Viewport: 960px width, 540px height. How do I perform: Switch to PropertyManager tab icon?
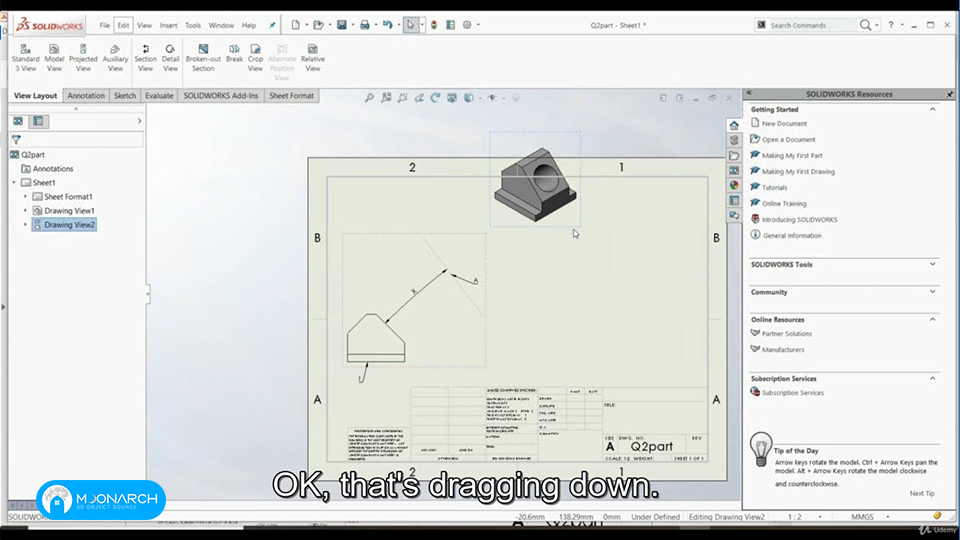coord(39,121)
